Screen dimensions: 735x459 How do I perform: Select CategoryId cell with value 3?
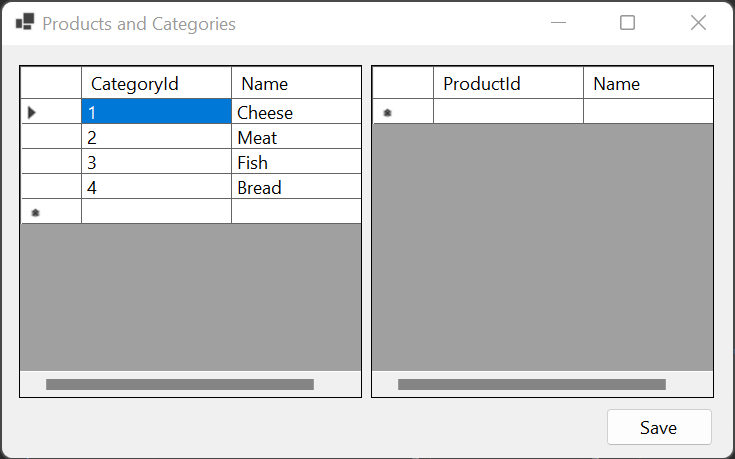(x=155, y=163)
